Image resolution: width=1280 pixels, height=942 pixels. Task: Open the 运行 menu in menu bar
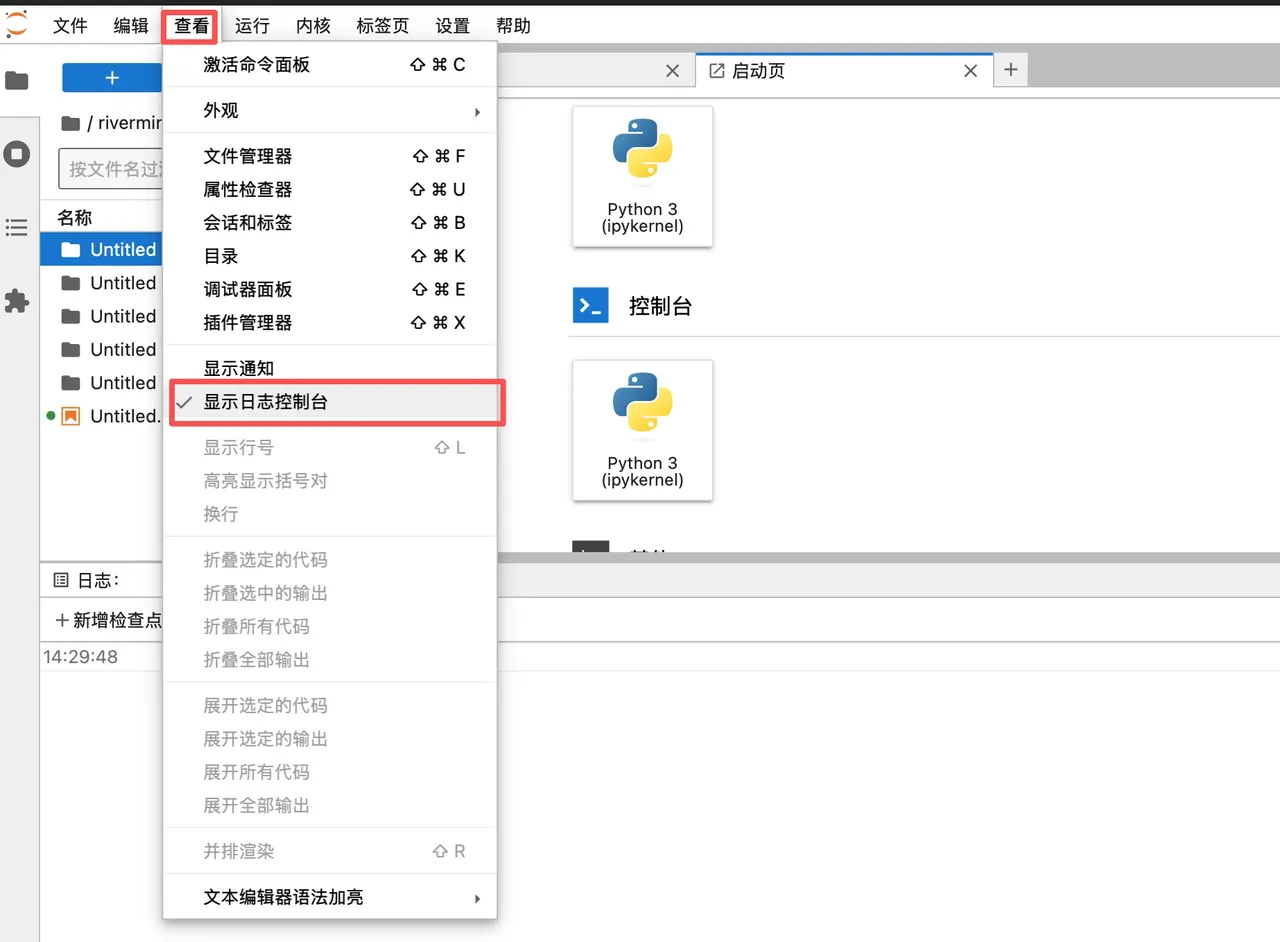pos(252,26)
